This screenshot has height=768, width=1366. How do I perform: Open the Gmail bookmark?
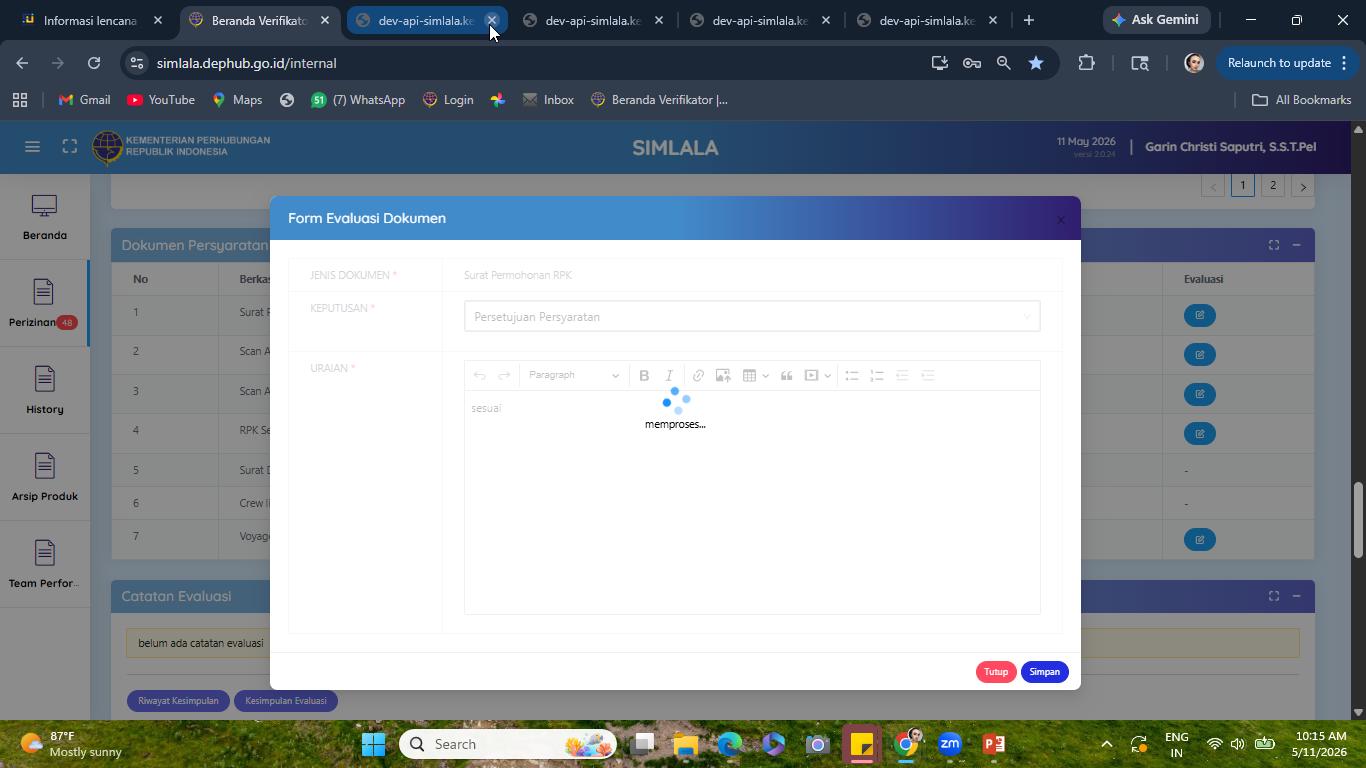coord(84,100)
